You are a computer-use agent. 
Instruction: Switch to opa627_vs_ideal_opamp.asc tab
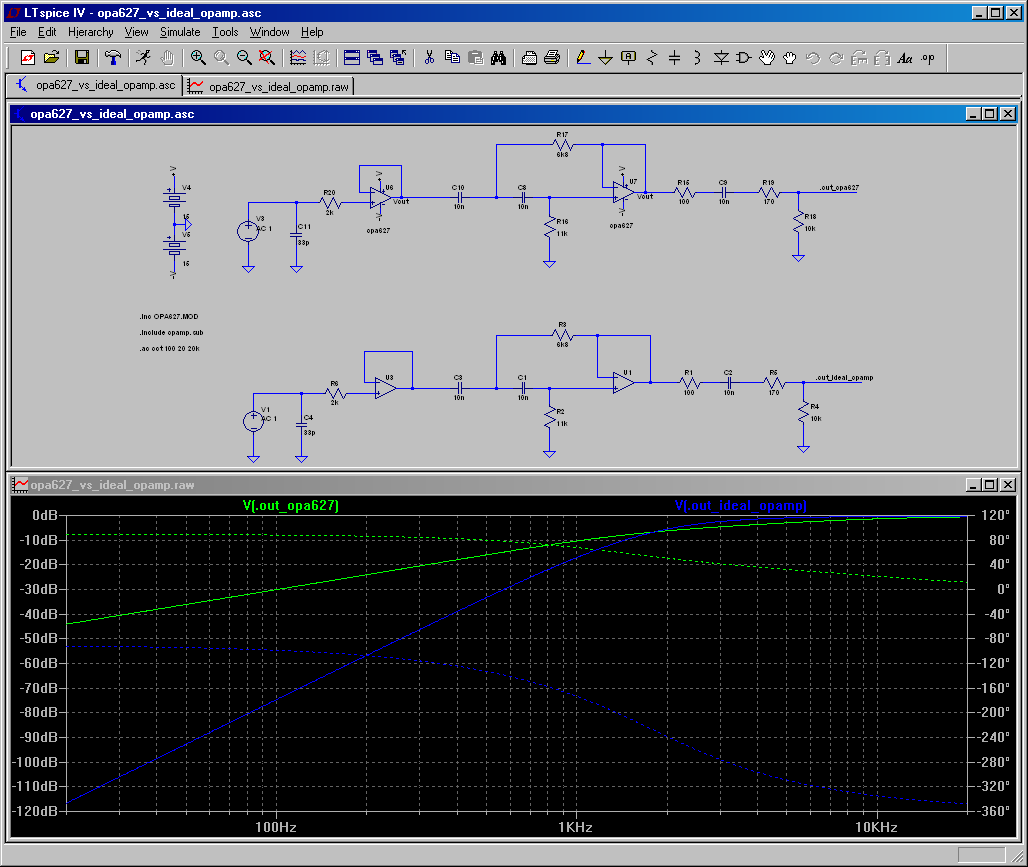pyautogui.click(x=95, y=85)
